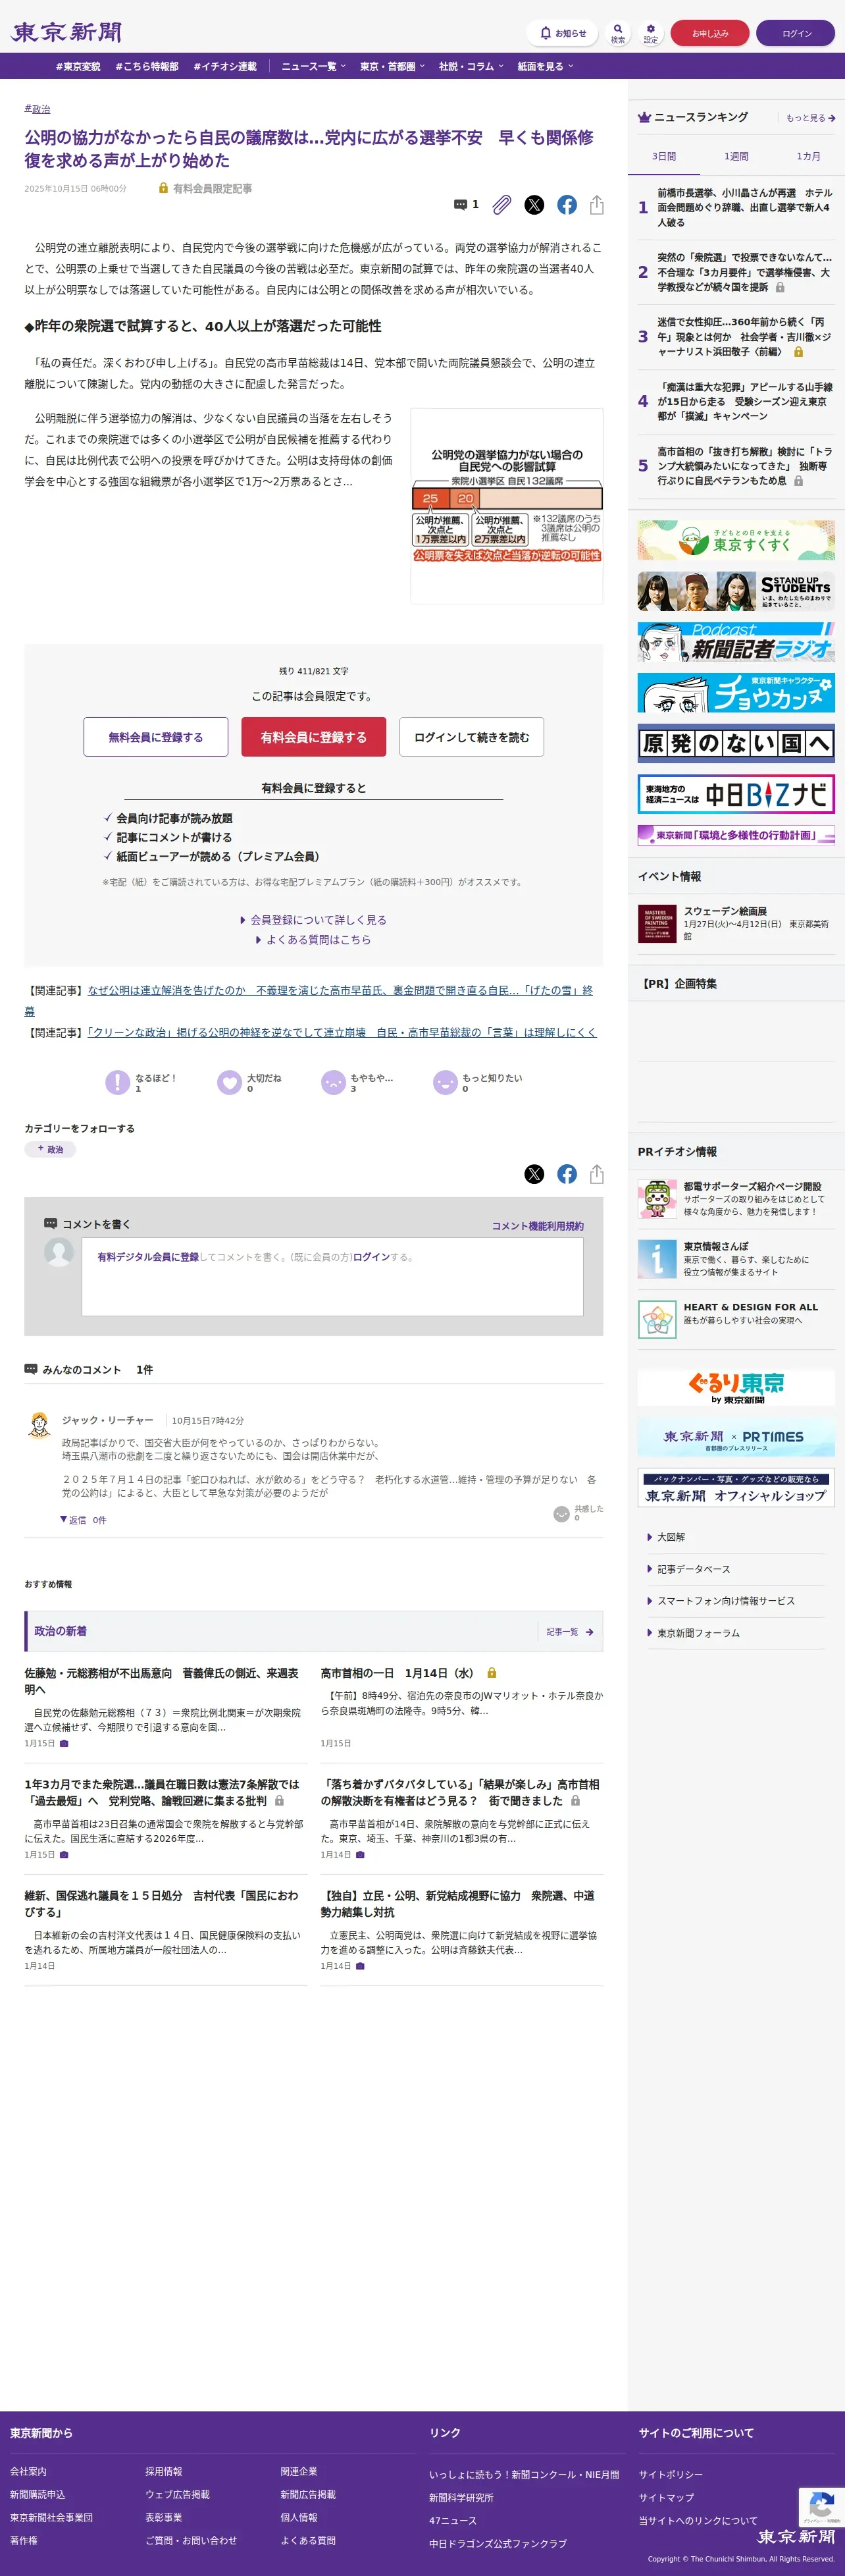845x2576 pixels.
Task: Click the 東京新聞 logo in header
Action: pos(66,32)
